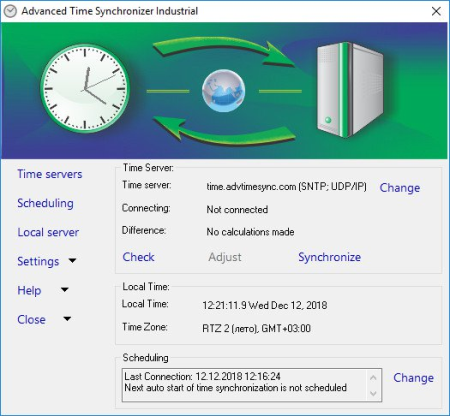Viewport: 450px width, 416px height.
Task: Synchronize time with the server
Action: coord(329,257)
